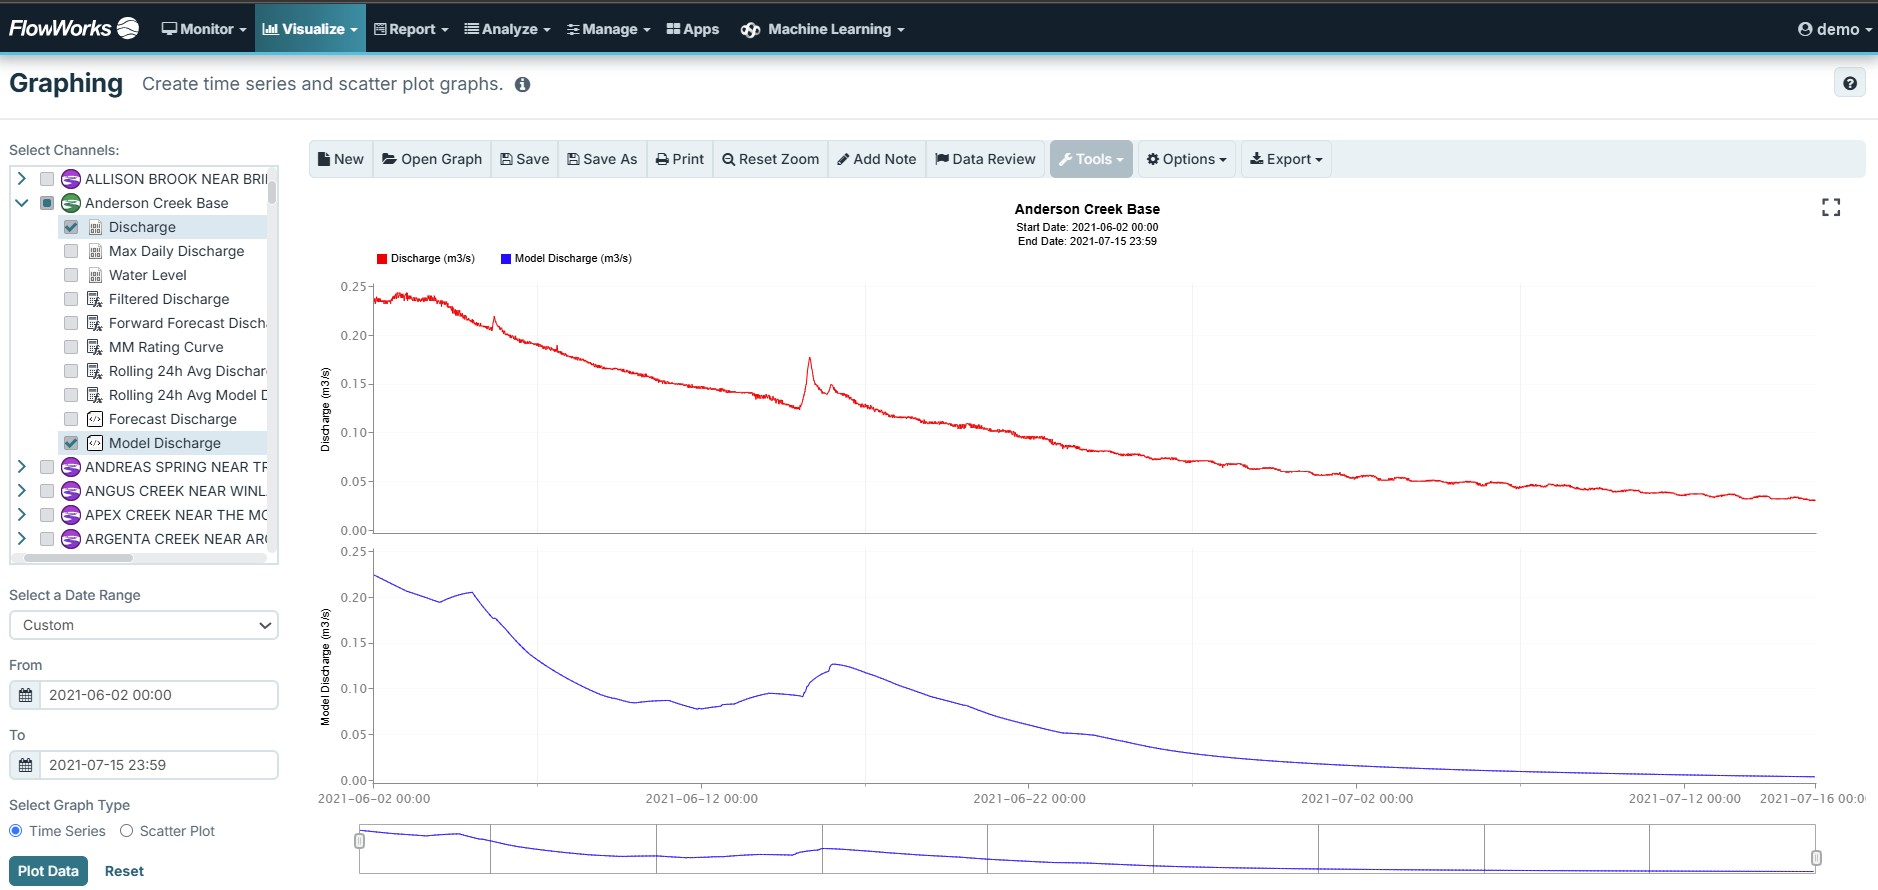Click the To date calendar icon
The image size is (1878, 890).
[25, 765]
